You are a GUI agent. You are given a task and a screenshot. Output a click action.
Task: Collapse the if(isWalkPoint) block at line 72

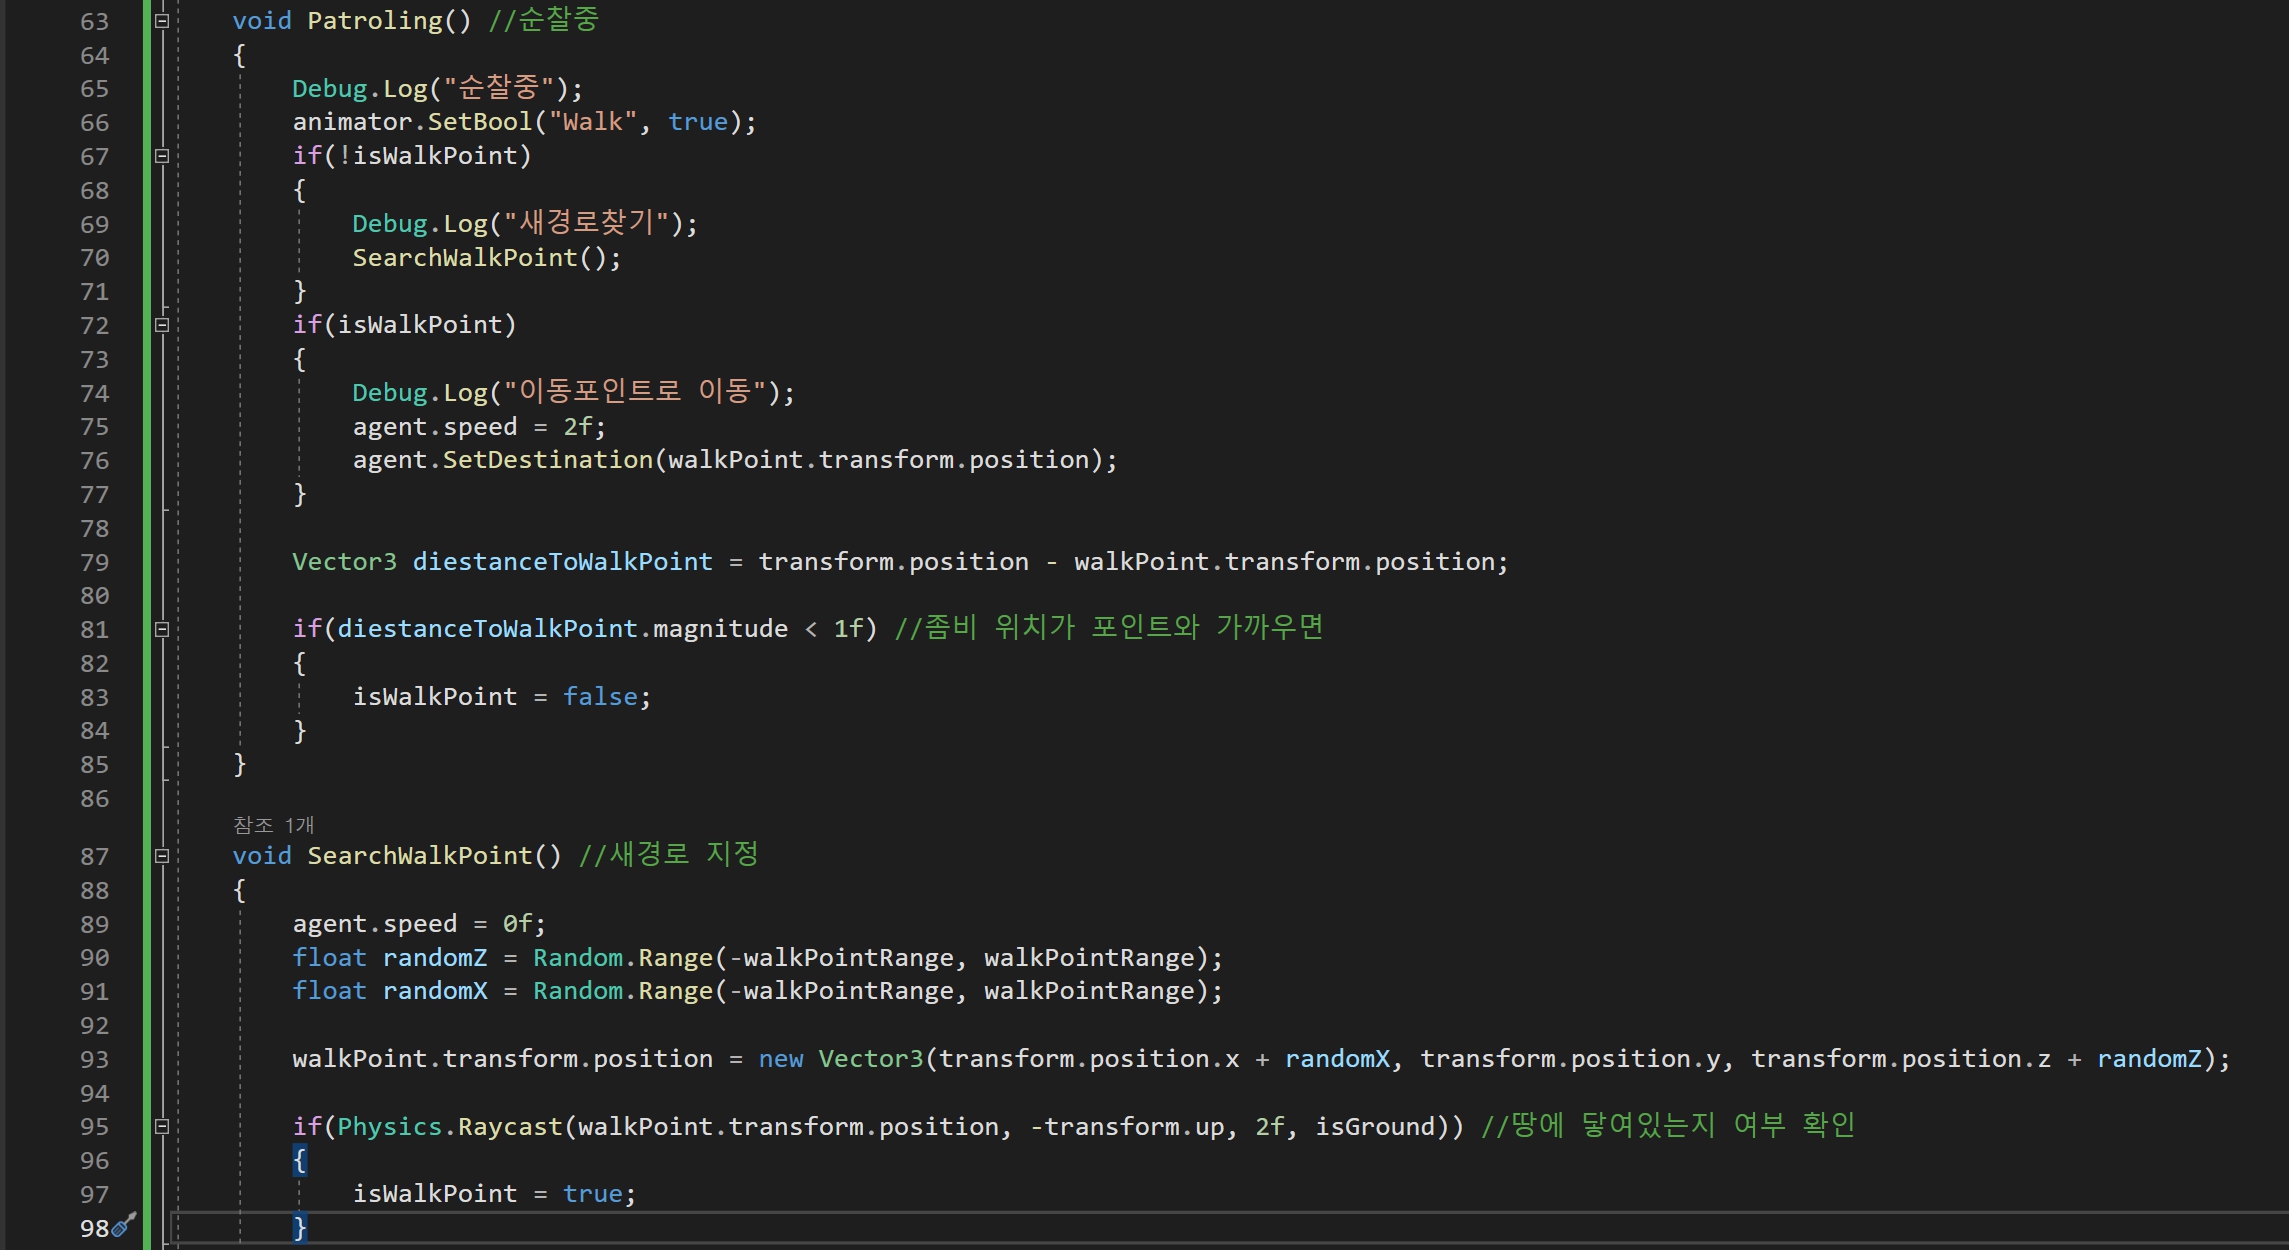point(162,325)
